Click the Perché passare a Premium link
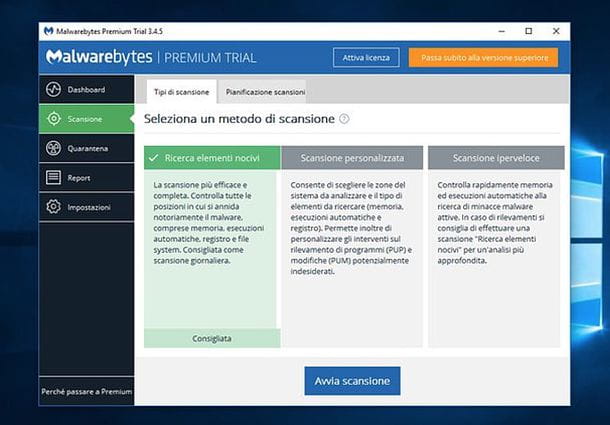 (x=86, y=390)
